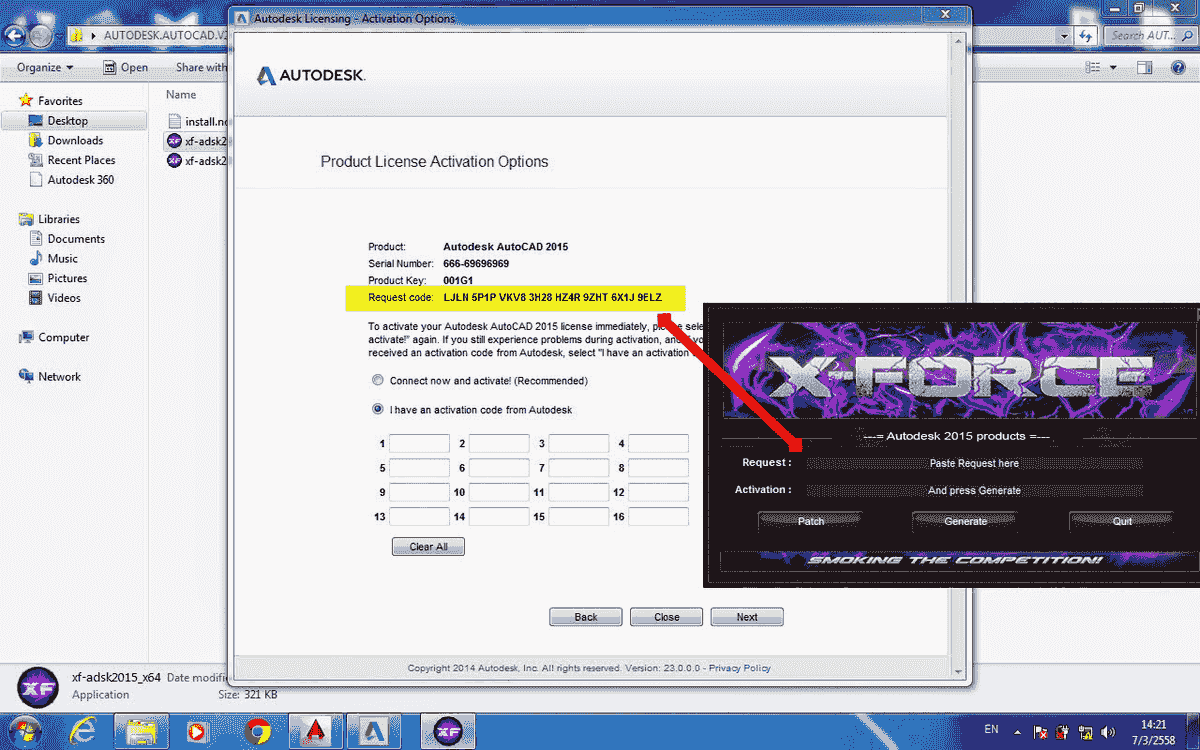Viewport: 1200px width, 750px height.
Task: Collapse the Libraries tree section
Action: pyautogui.click(x=14, y=219)
